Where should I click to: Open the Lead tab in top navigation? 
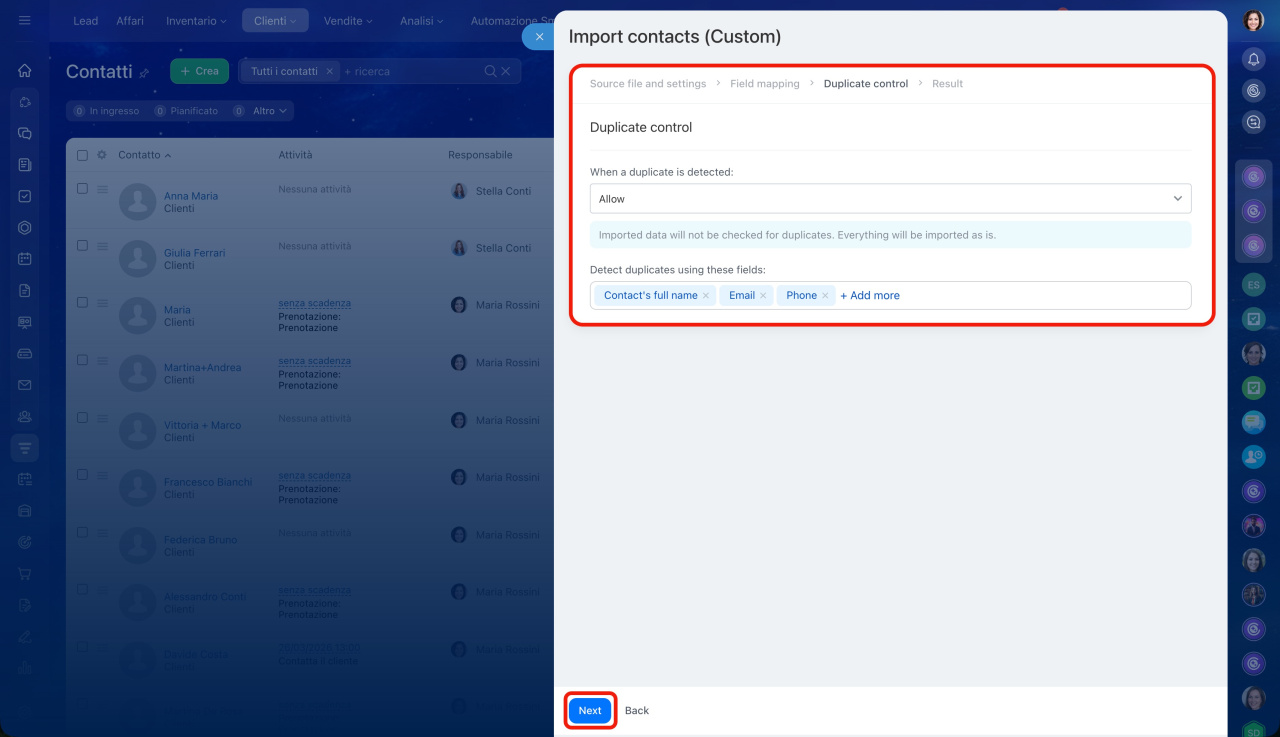(86, 21)
